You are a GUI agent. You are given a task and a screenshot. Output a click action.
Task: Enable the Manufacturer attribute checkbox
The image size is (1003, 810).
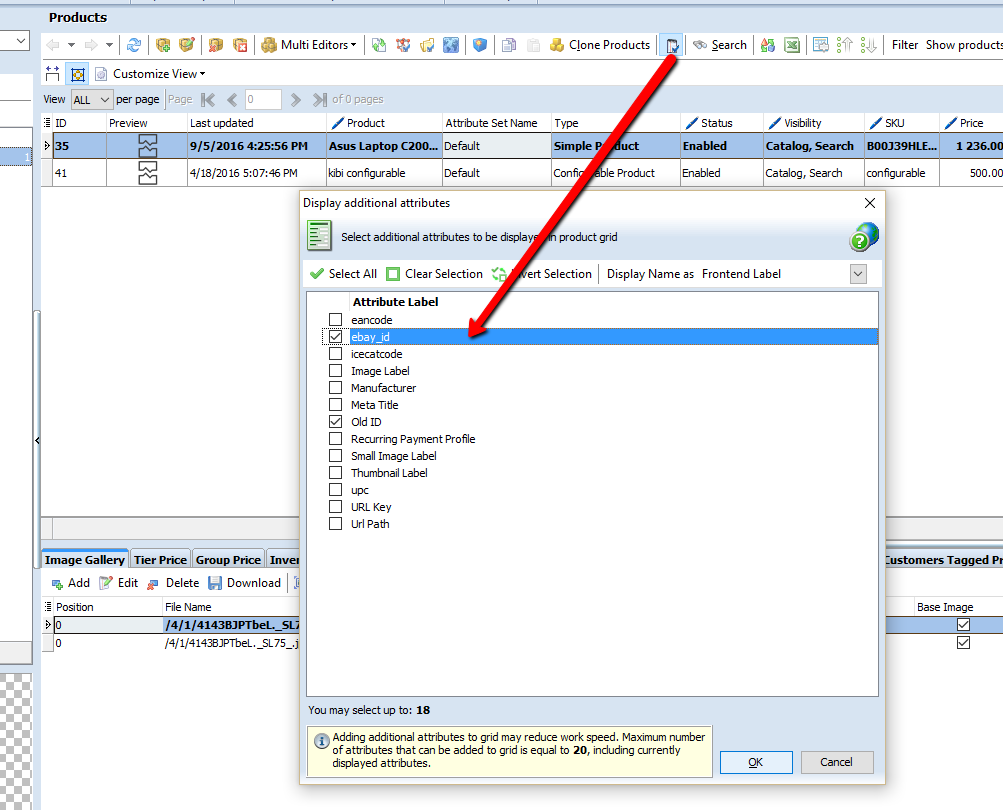click(x=336, y=388)
